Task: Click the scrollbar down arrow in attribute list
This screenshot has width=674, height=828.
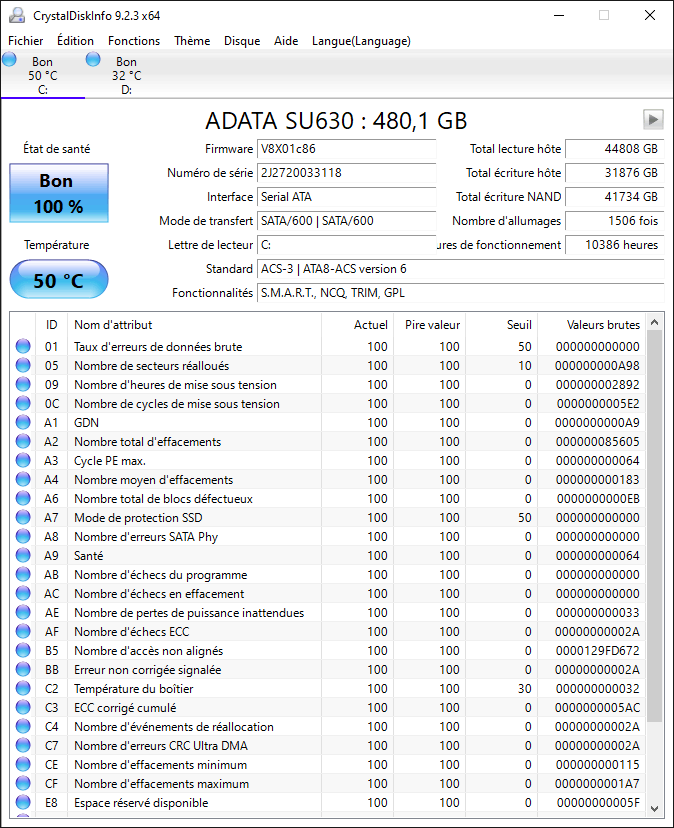Action: pyautogui.click(x=654, y=808)
